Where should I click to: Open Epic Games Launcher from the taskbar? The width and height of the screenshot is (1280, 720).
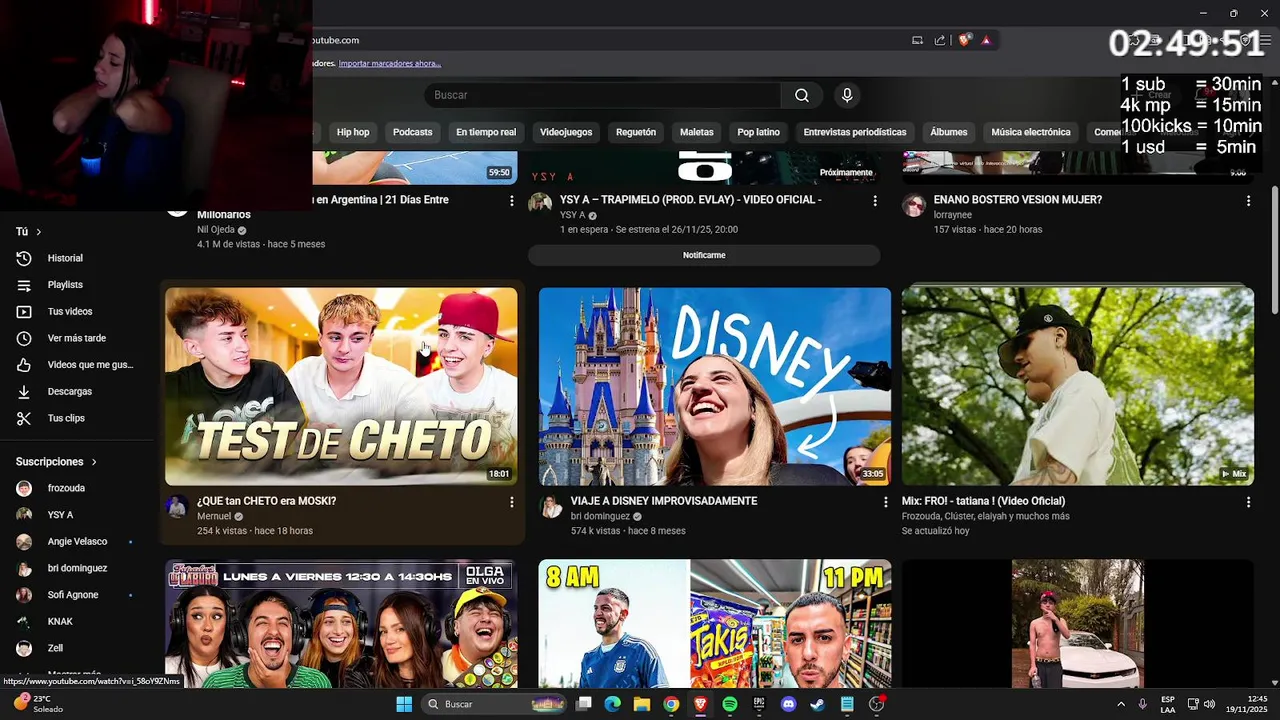pos(759,704)
